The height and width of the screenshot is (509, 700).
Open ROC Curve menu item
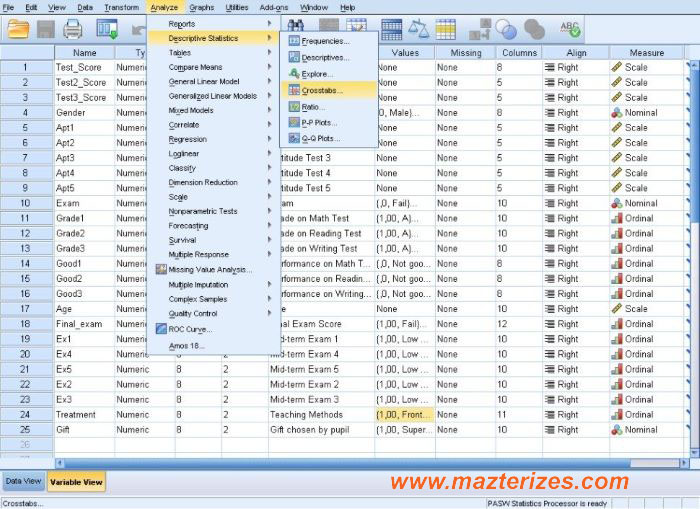(213, 330)
